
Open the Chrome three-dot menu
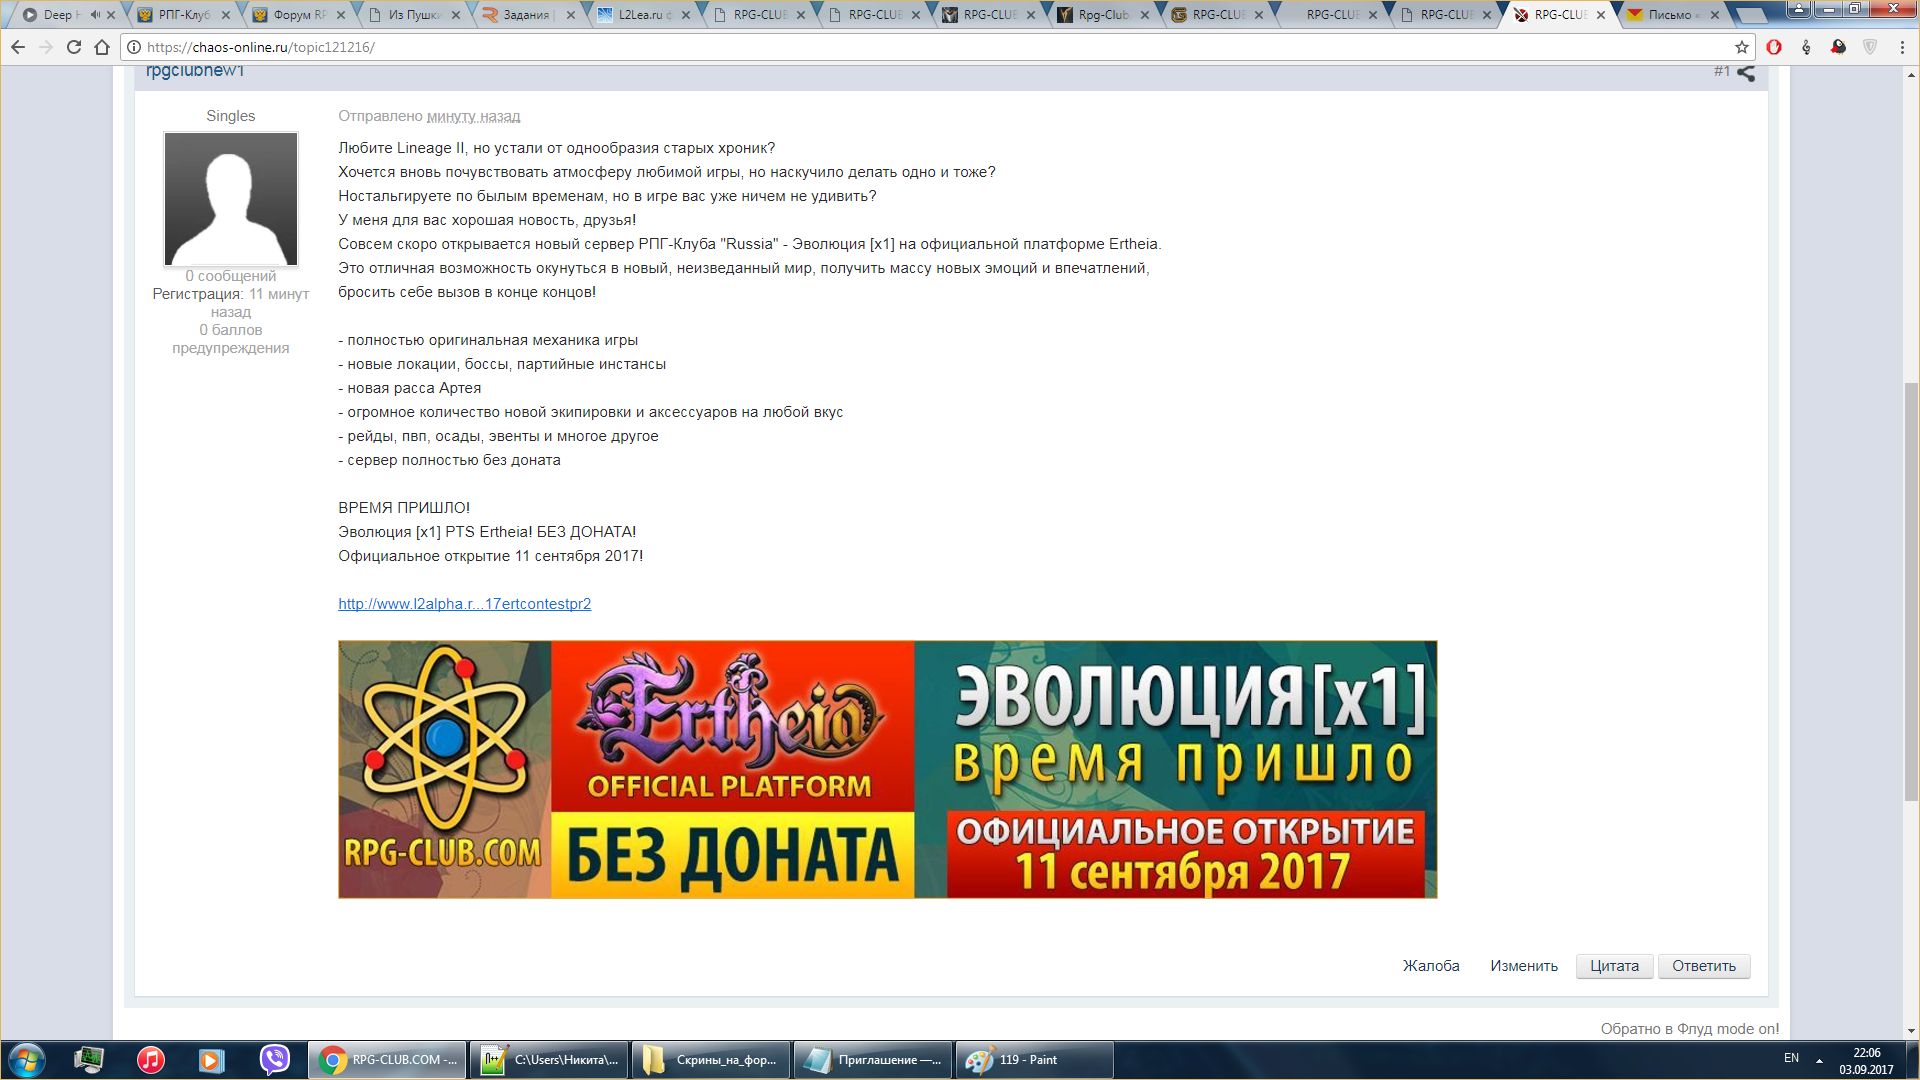click(1902, 47)
